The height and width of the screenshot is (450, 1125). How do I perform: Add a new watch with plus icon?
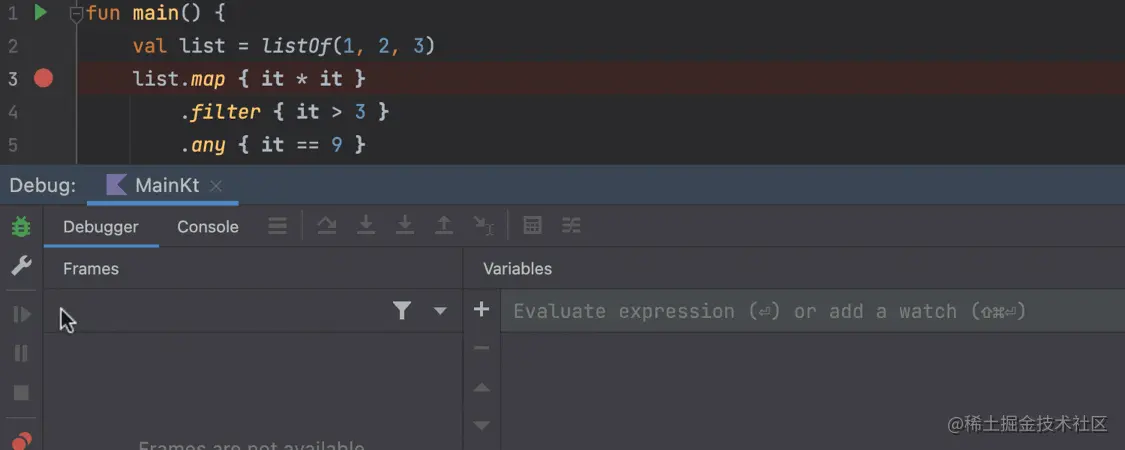tap(481, 309)
